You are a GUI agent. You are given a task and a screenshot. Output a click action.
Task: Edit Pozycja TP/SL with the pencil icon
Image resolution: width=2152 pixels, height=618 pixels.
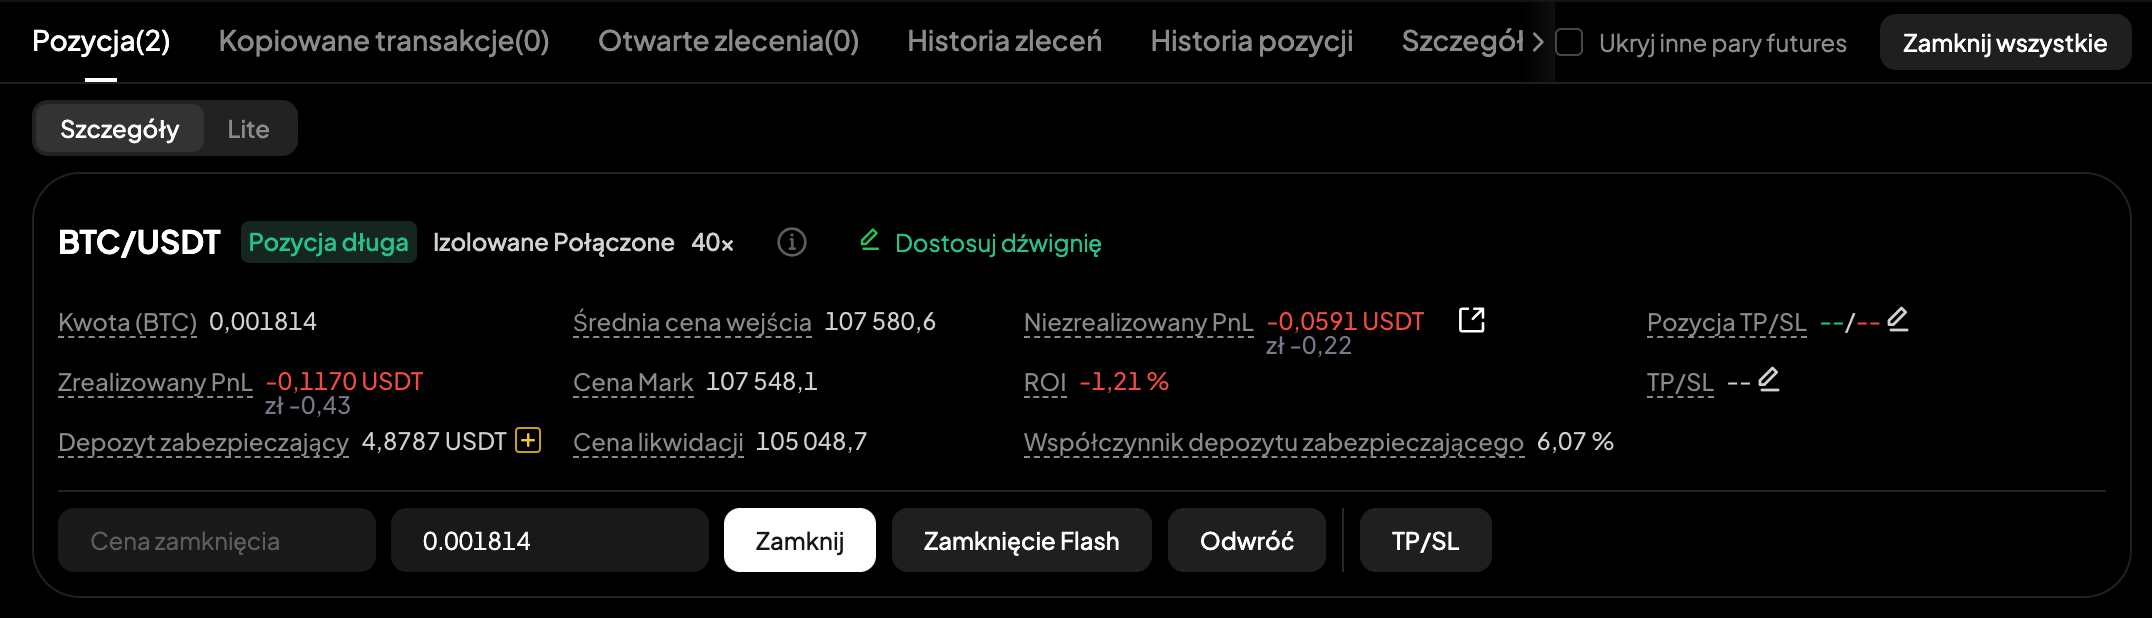(x=1897, y=320)
